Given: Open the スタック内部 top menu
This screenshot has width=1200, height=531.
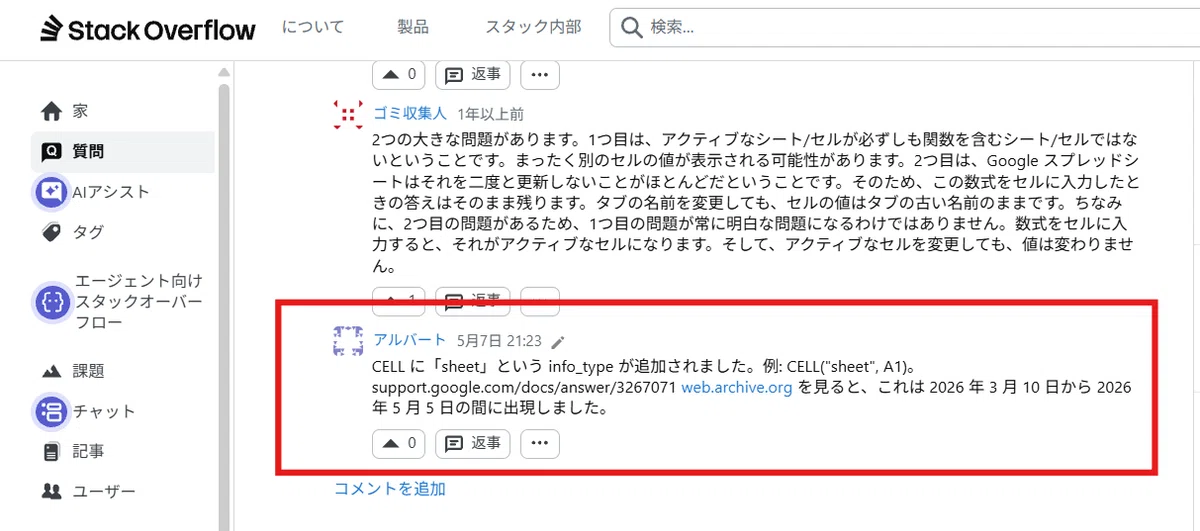Looking at the screenshot, I should tap(533, 28).
